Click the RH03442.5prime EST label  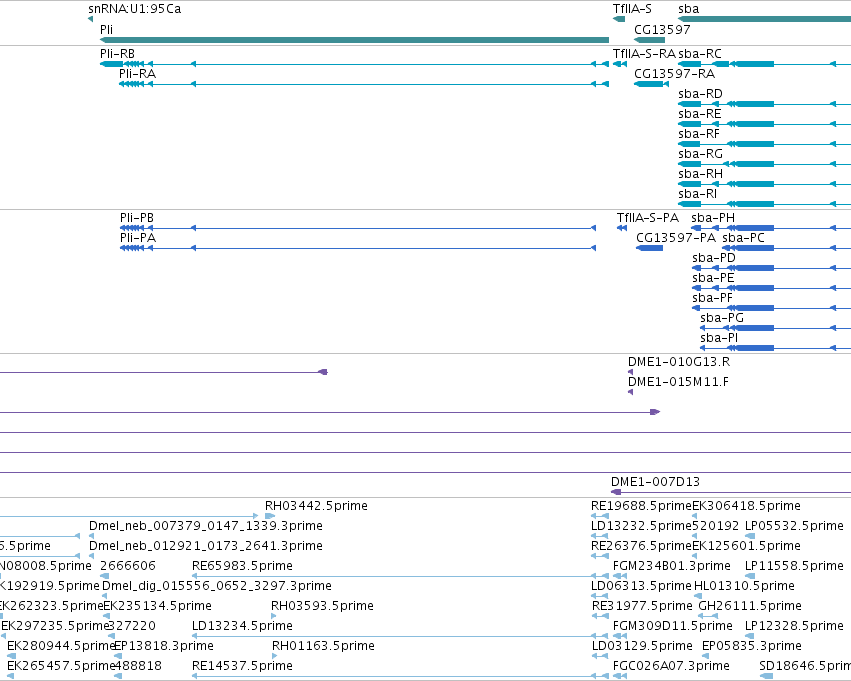click(x=316, y=506)
